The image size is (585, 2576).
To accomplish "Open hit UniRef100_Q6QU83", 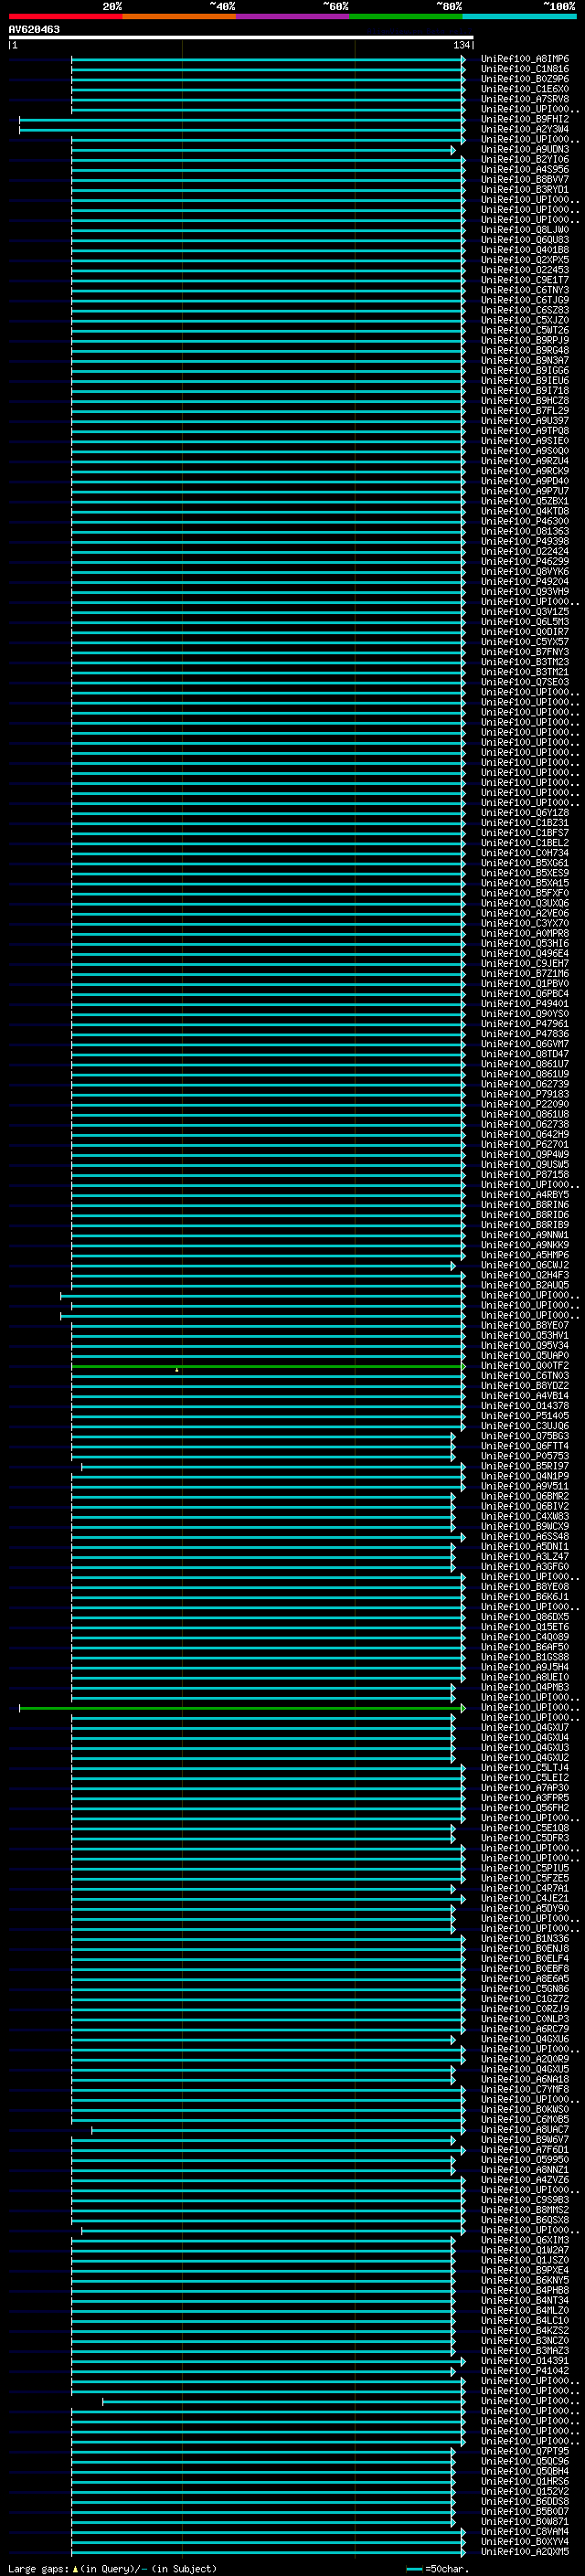I will [525, 240].
